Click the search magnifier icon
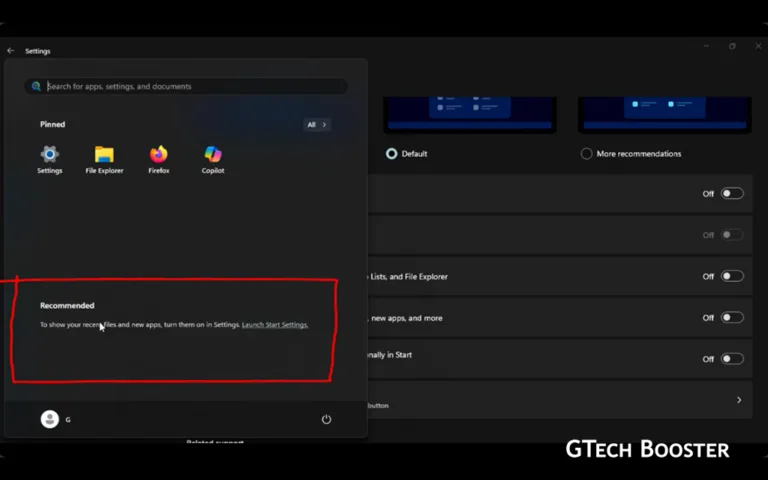This screenshot has height=480, width=768. pyautogui.click(x=36, y=86)
